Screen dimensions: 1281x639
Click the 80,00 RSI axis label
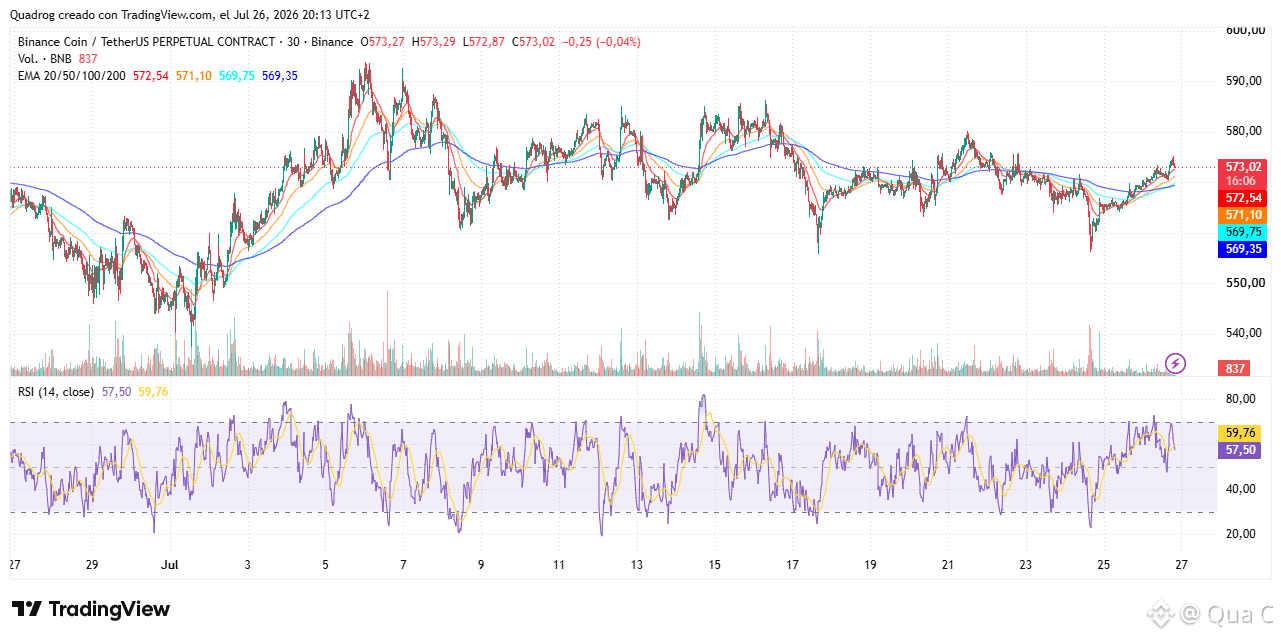point(1242,399)
